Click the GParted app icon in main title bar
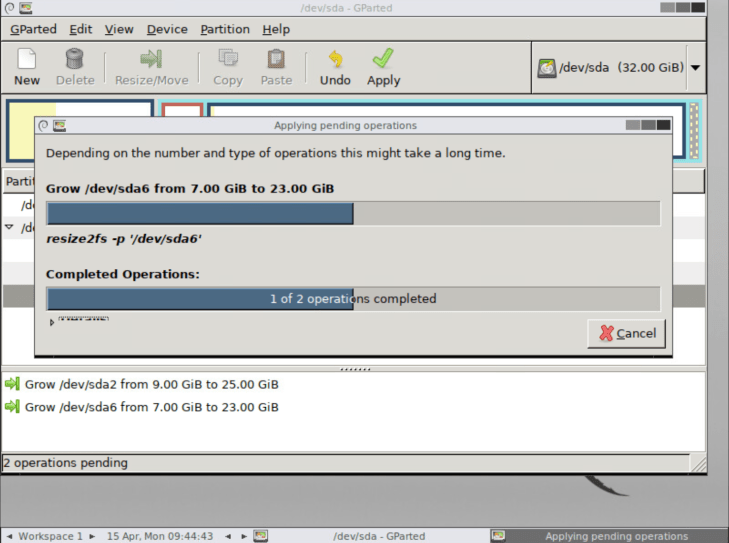The width and height of the screenshot is (729, 543). pos(26,8)
